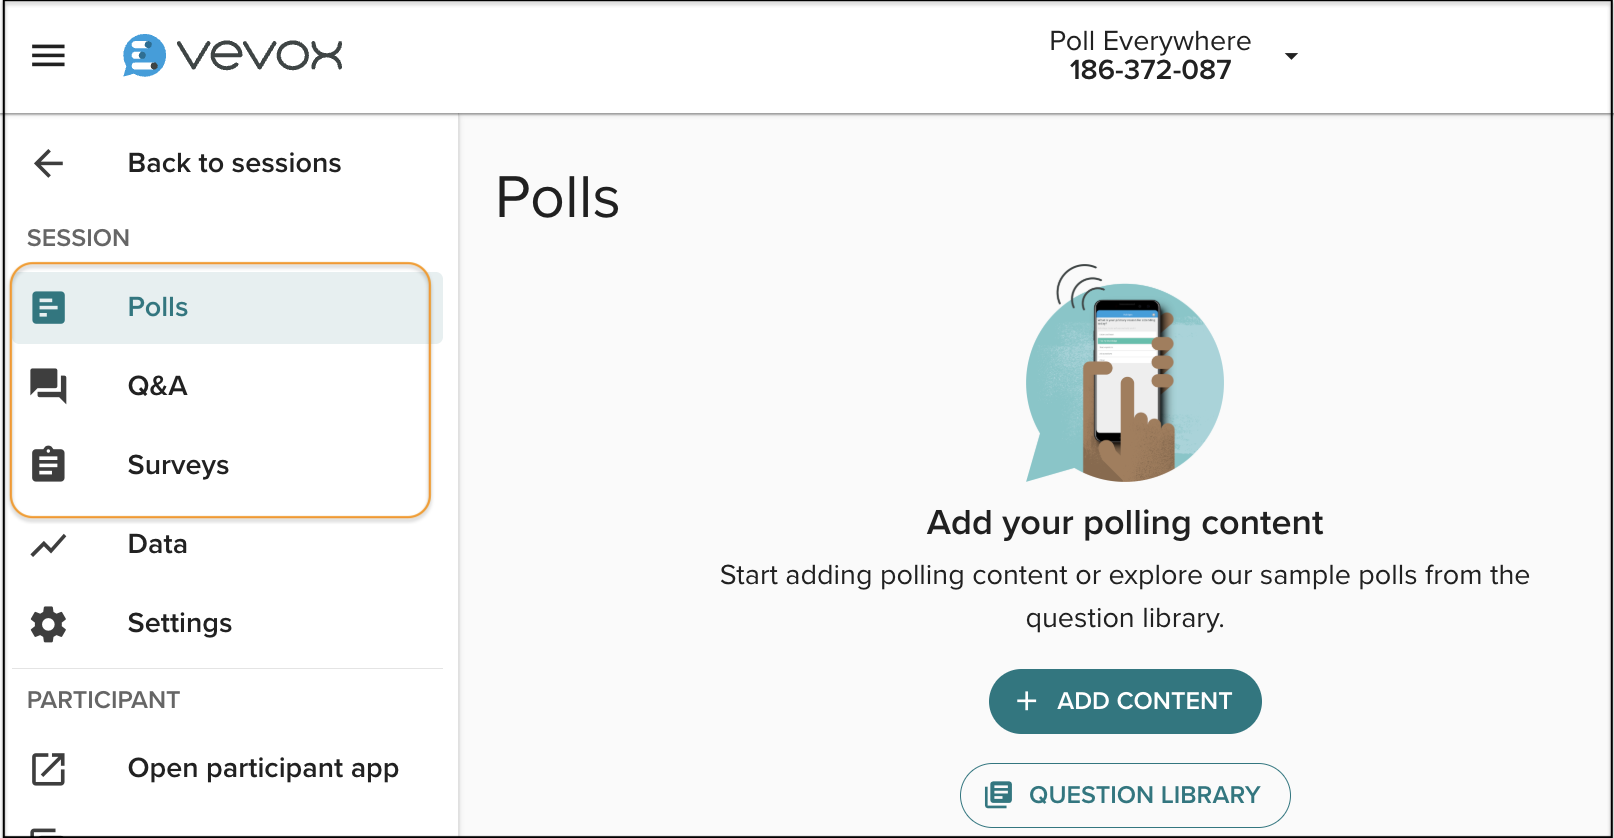
Task: Click the Vevox logo
Action: click(x=233, y=56)
